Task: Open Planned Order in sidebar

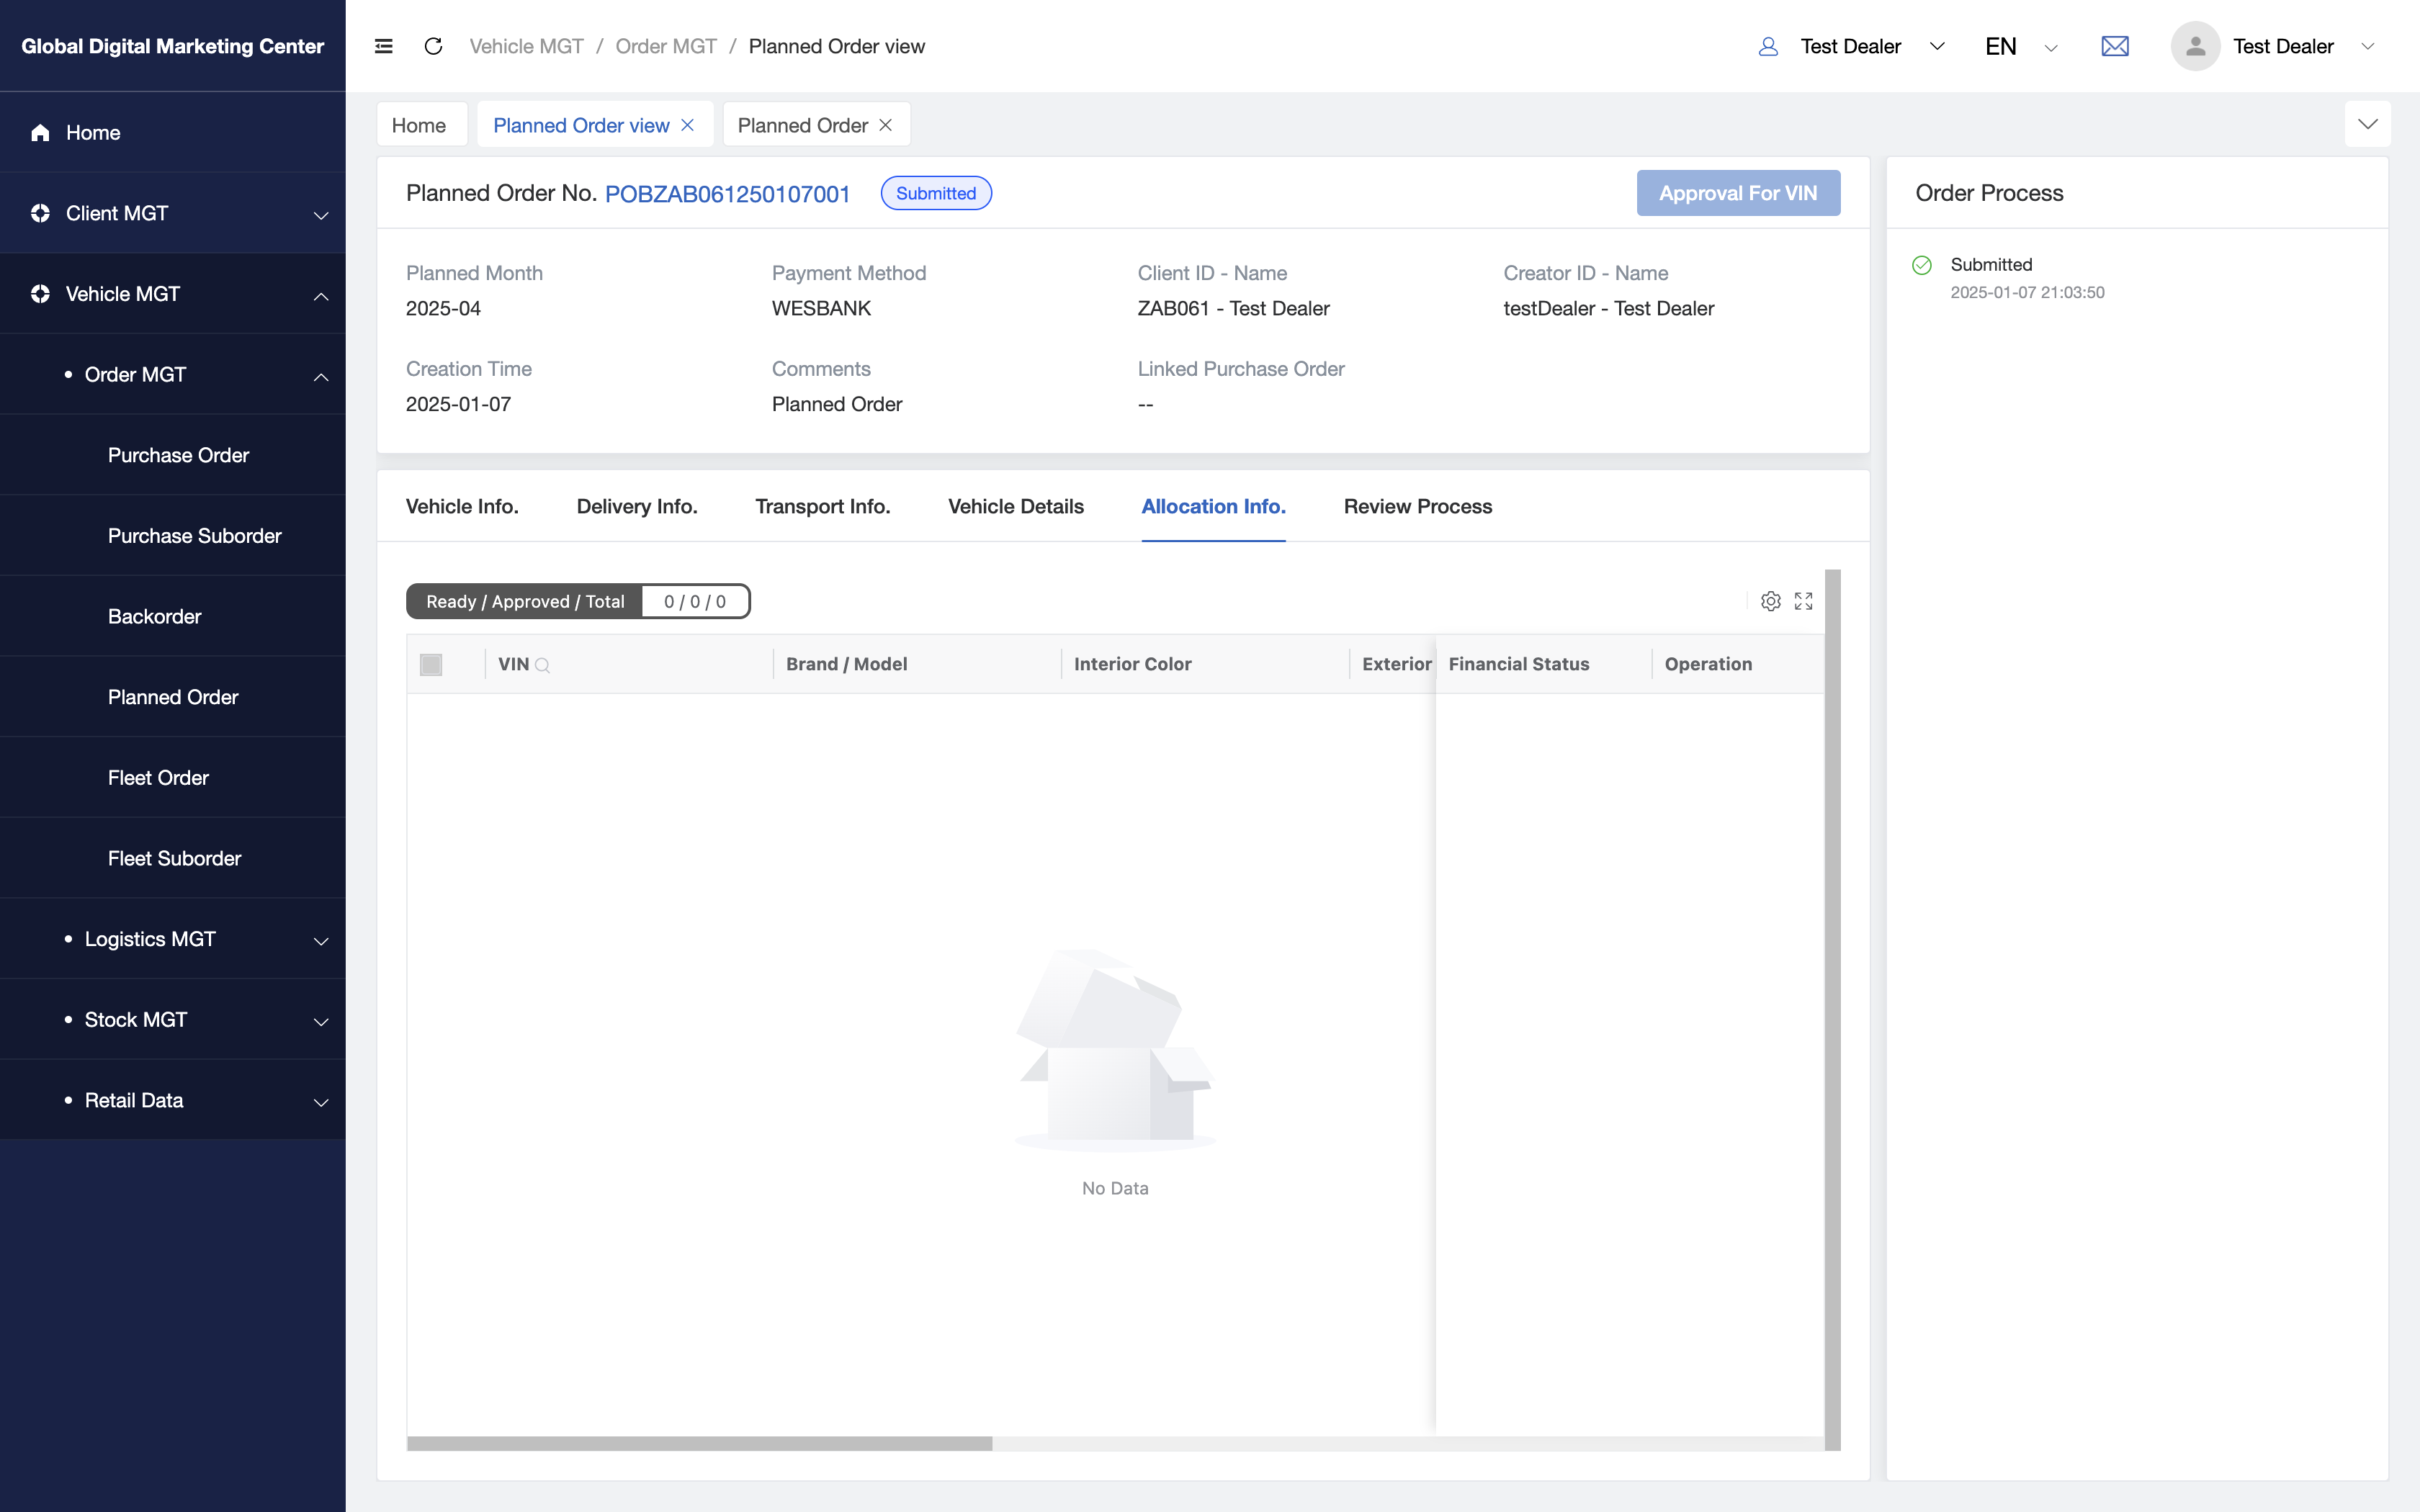Action: click(x=172, y=697)
